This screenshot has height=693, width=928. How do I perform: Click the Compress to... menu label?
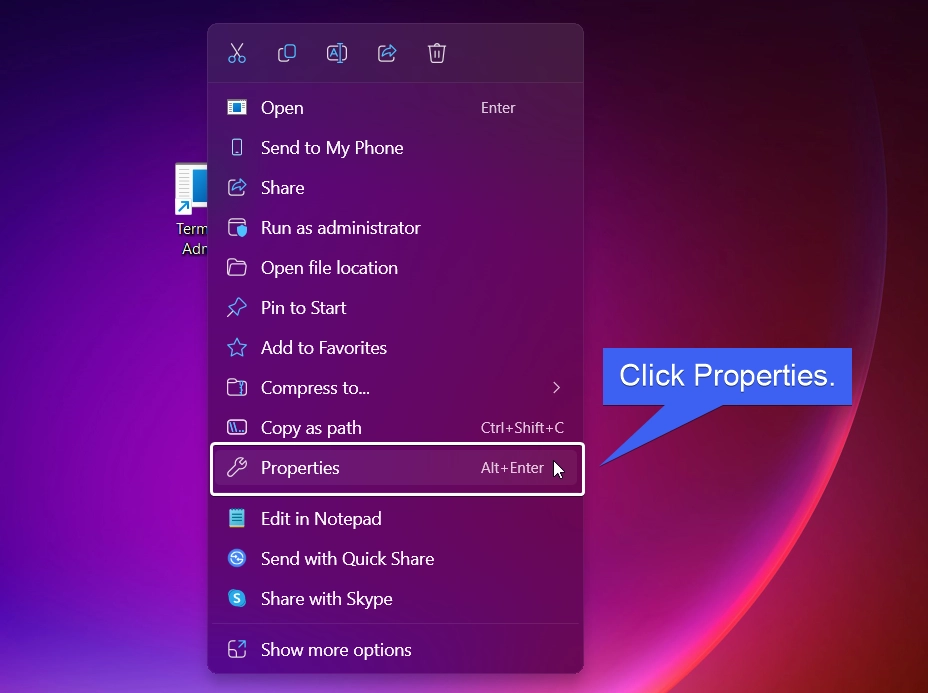point(315,388)
